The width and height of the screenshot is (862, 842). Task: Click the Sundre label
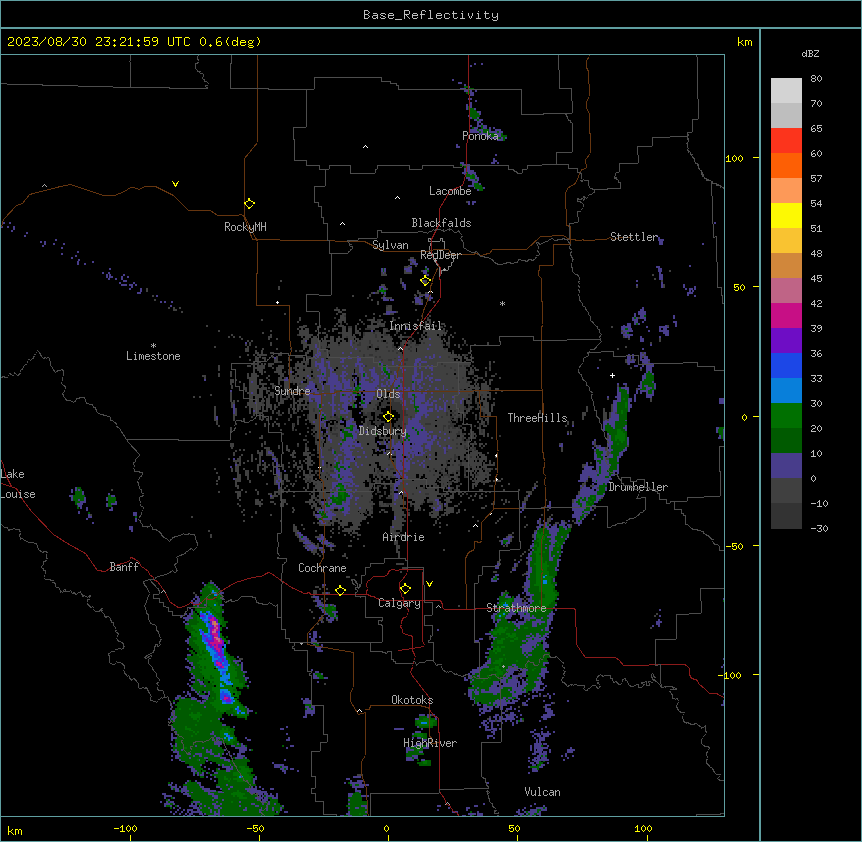292,391
